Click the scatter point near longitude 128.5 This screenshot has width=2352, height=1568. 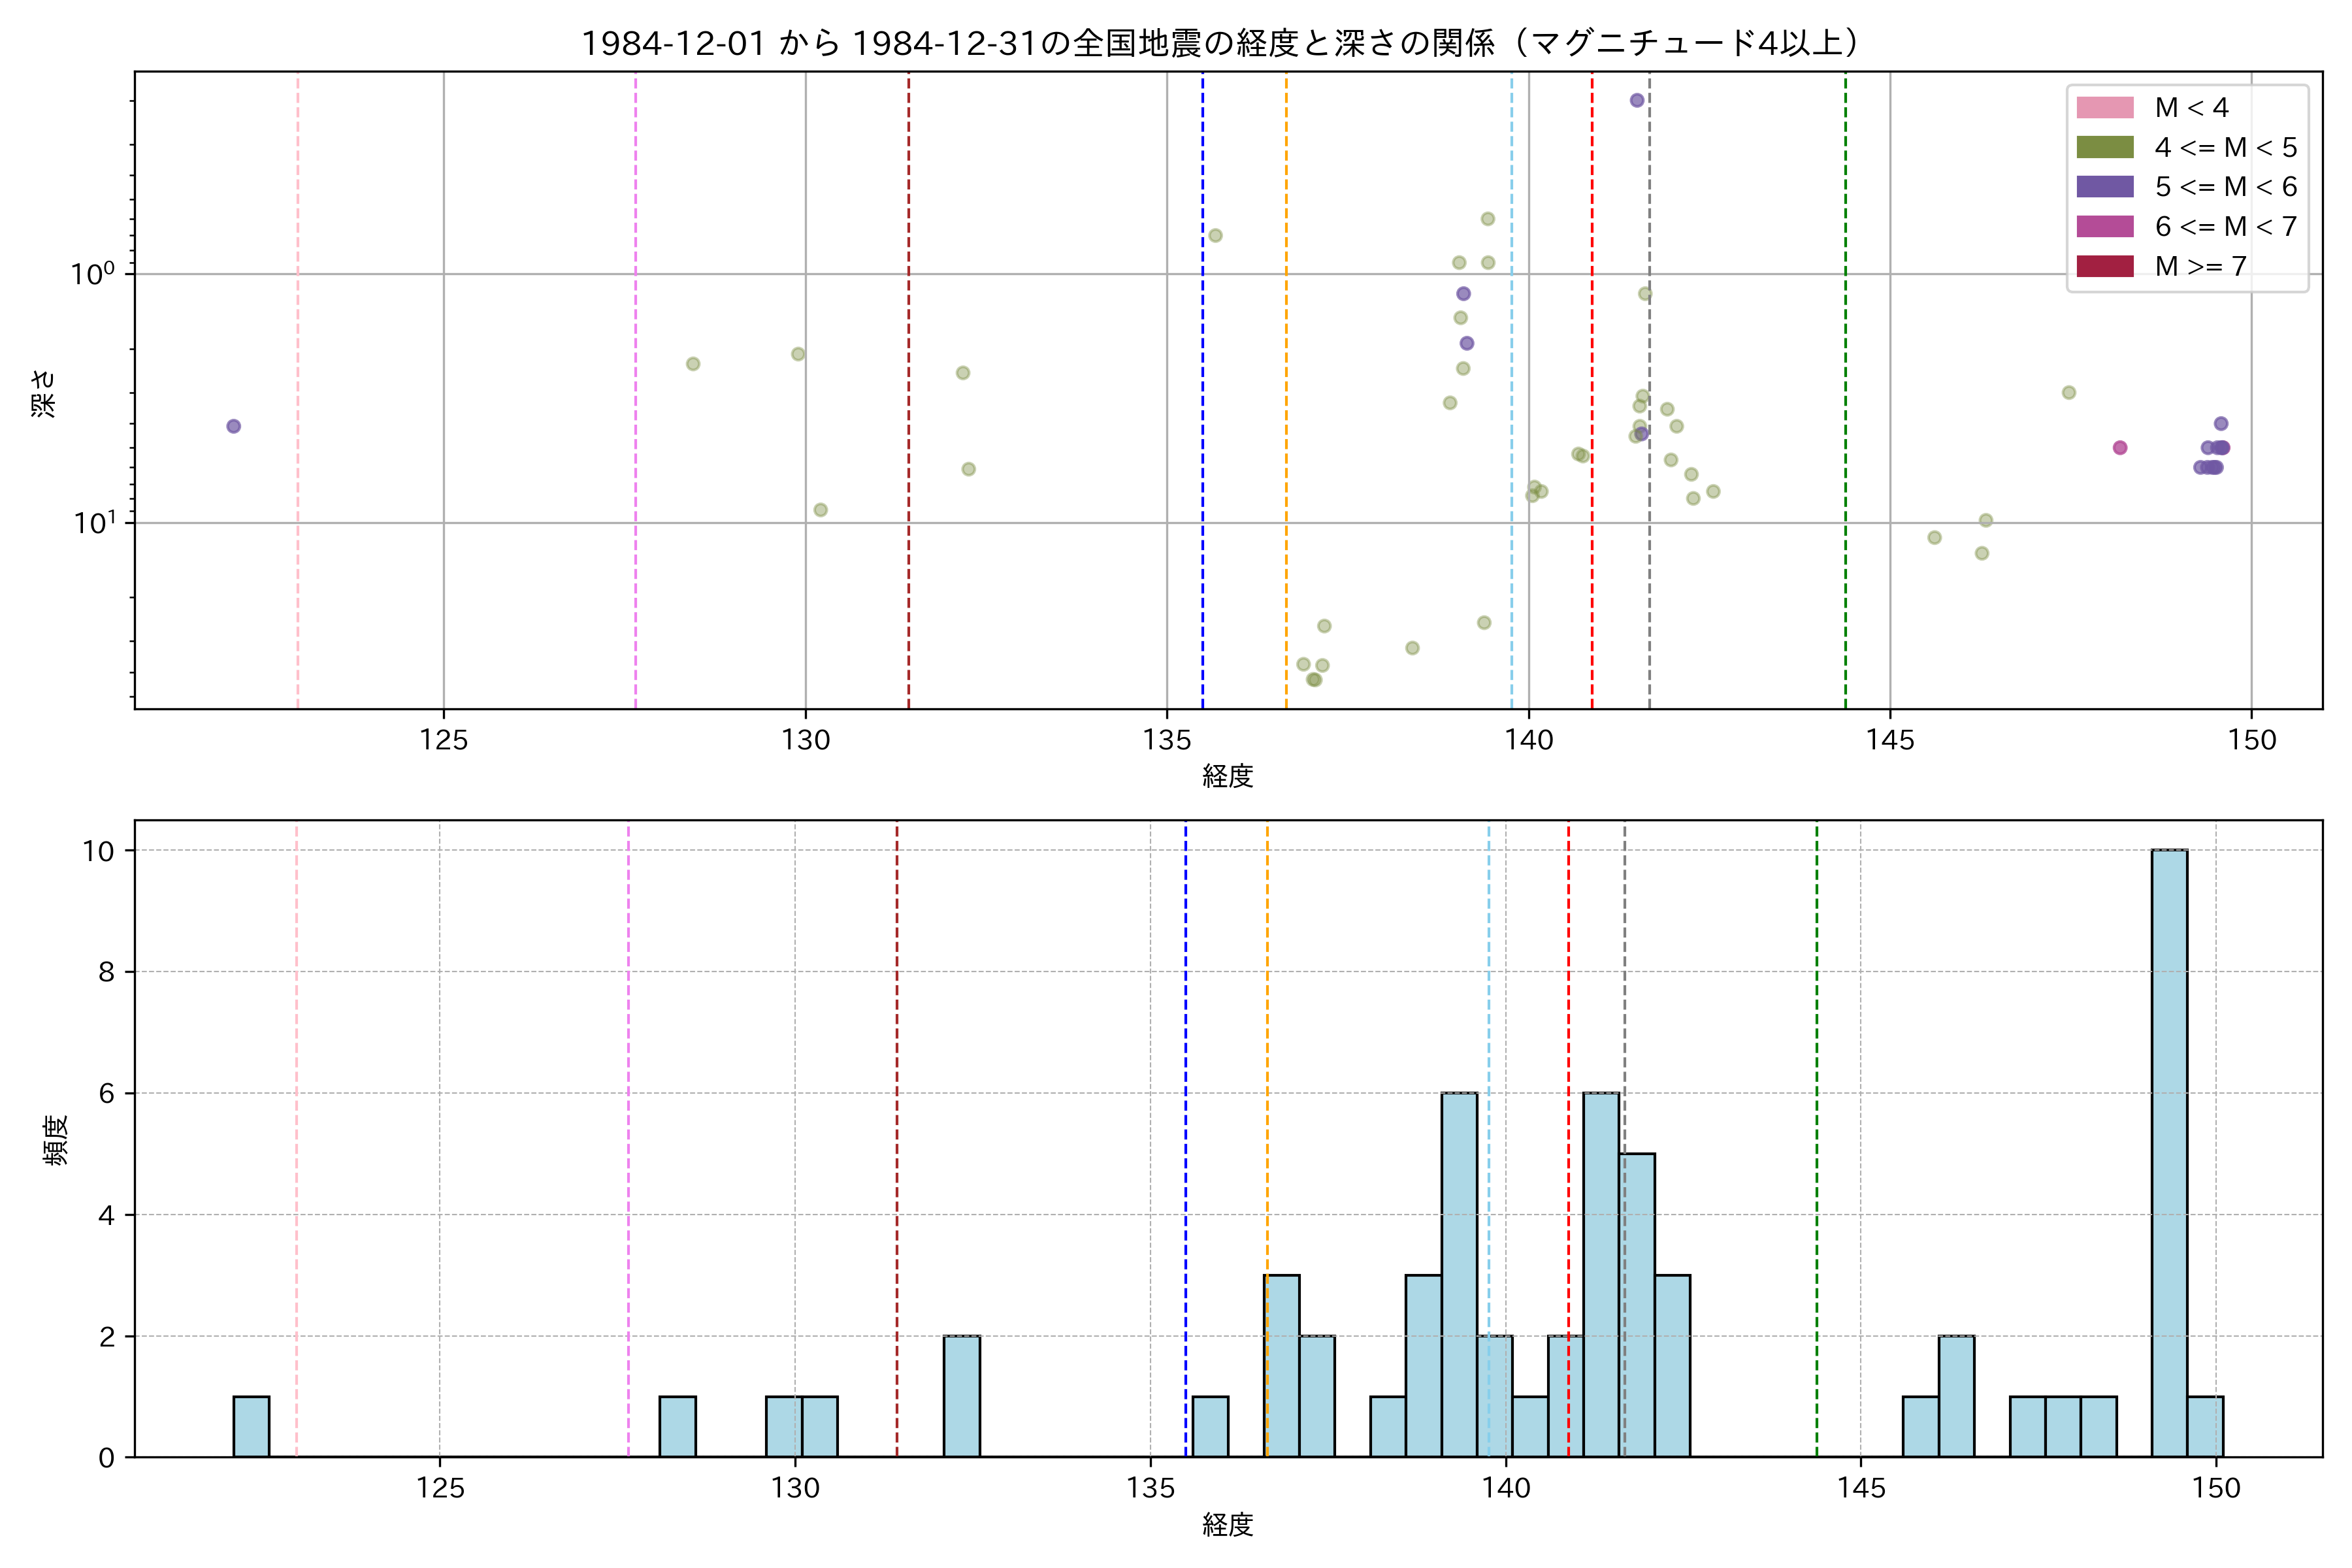pos(693,364)
